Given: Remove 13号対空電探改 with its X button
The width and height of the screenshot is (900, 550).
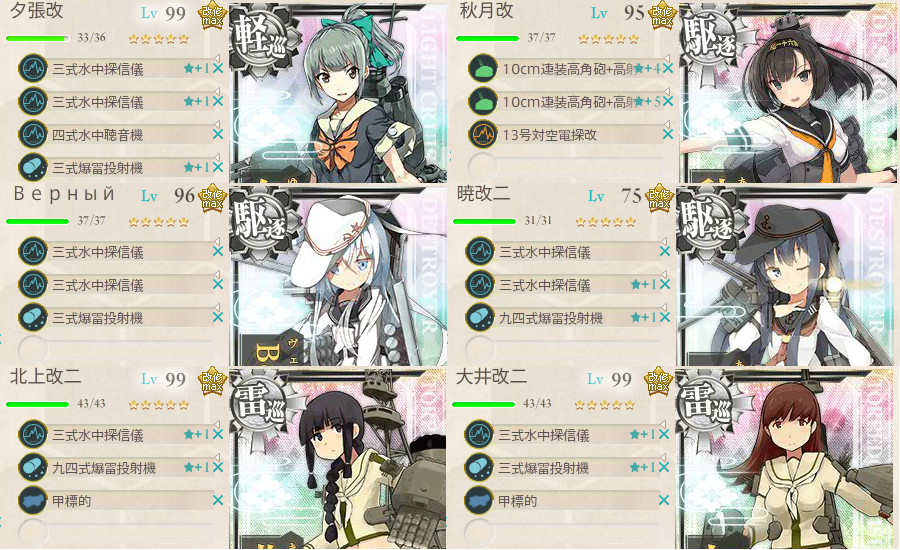Looking at the screenshot, I should (x=668, y=134).
